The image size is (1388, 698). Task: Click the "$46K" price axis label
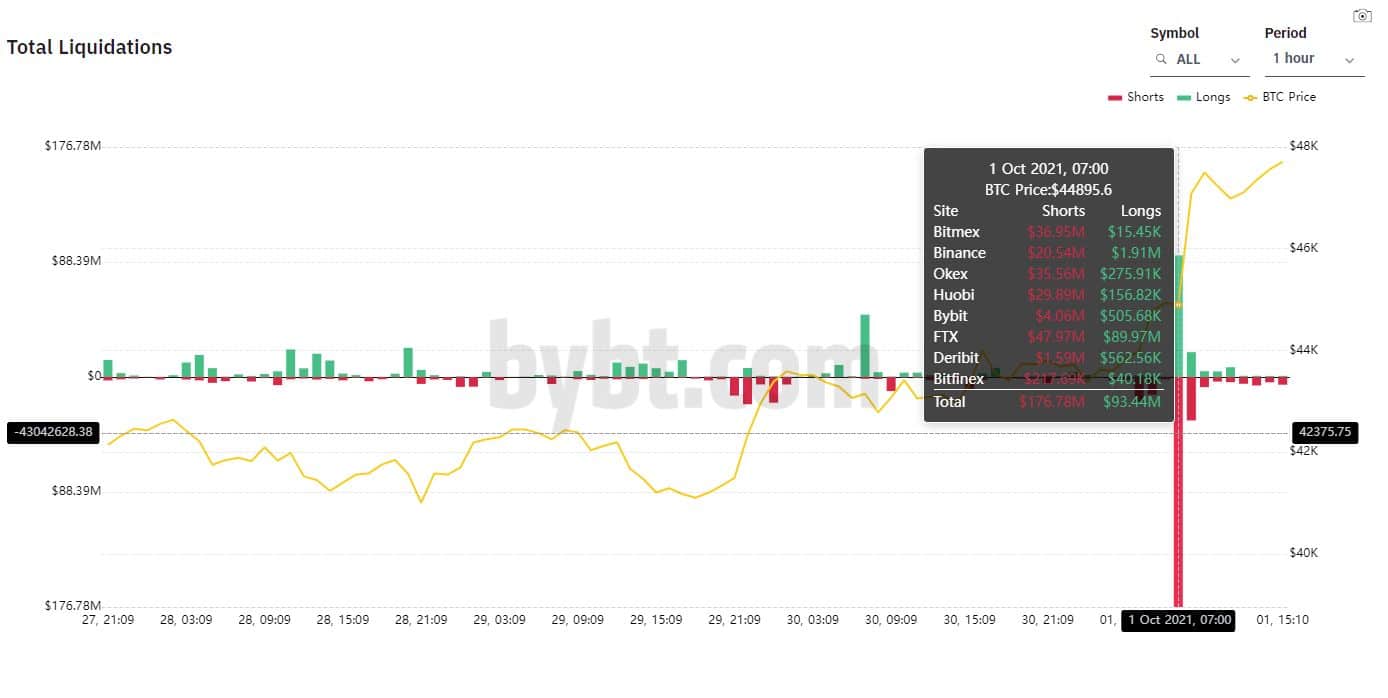click(1304, 248)
